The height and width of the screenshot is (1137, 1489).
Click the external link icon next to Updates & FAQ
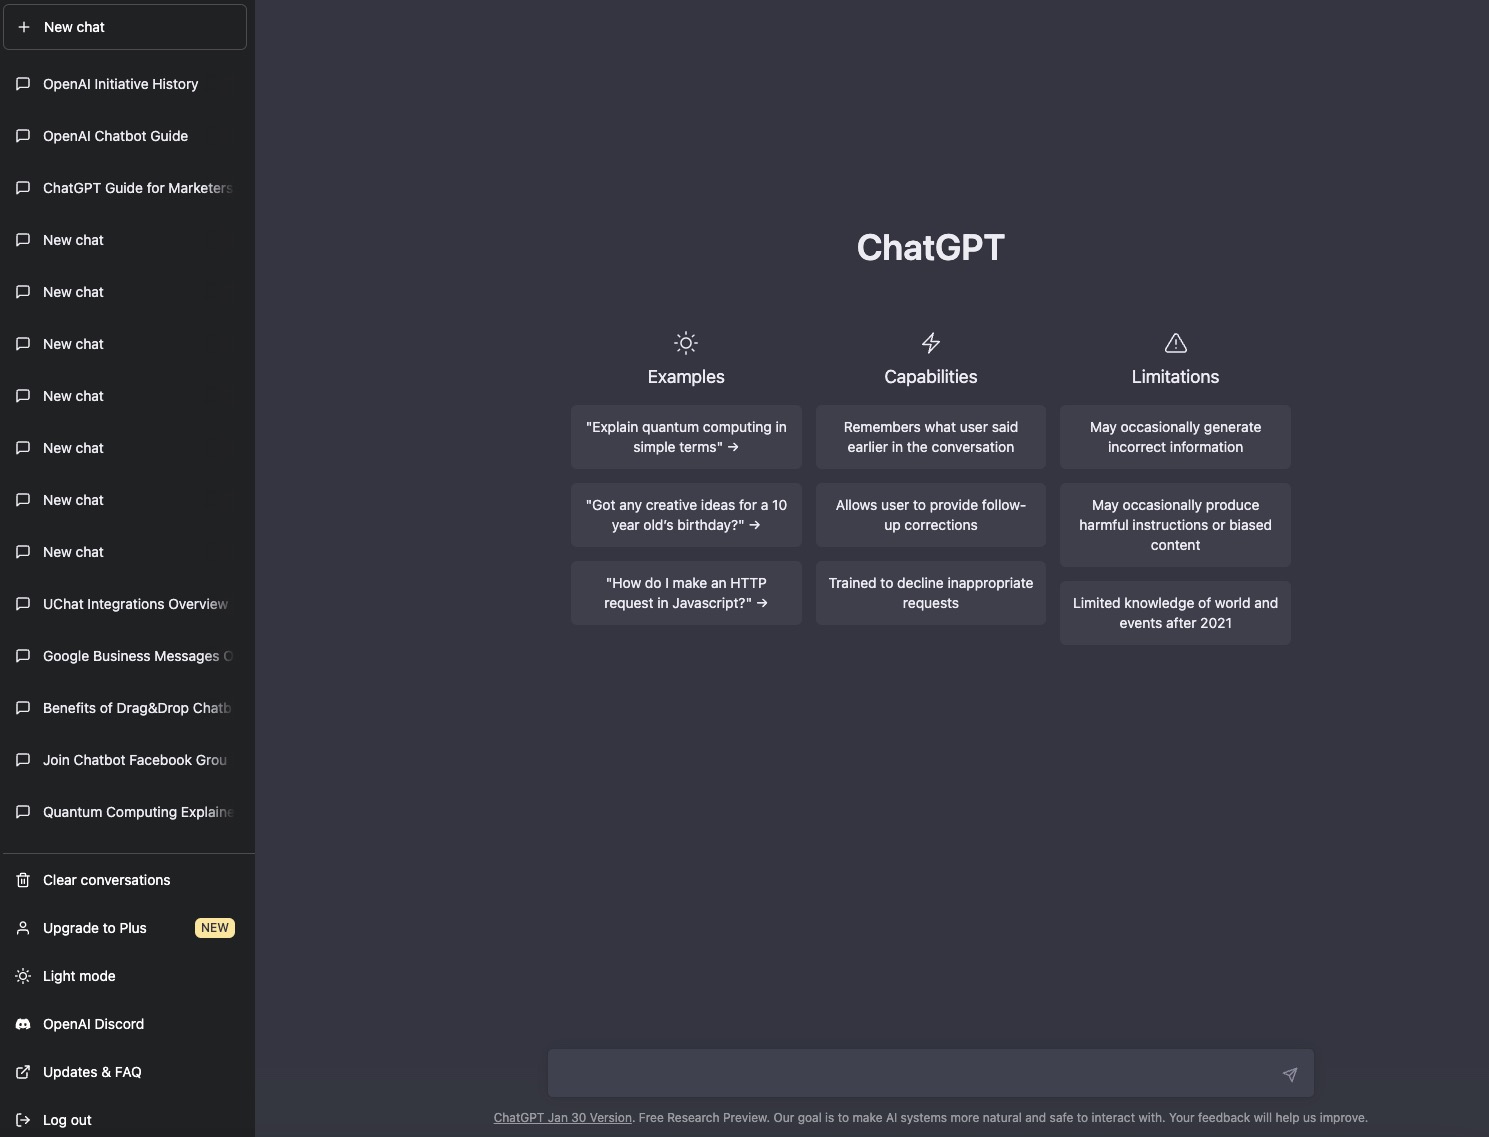click(x=22, y=1072)
